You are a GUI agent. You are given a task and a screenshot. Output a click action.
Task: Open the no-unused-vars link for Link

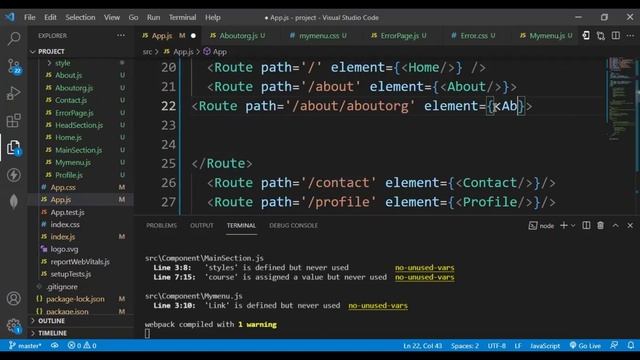(x=378, y=305)
